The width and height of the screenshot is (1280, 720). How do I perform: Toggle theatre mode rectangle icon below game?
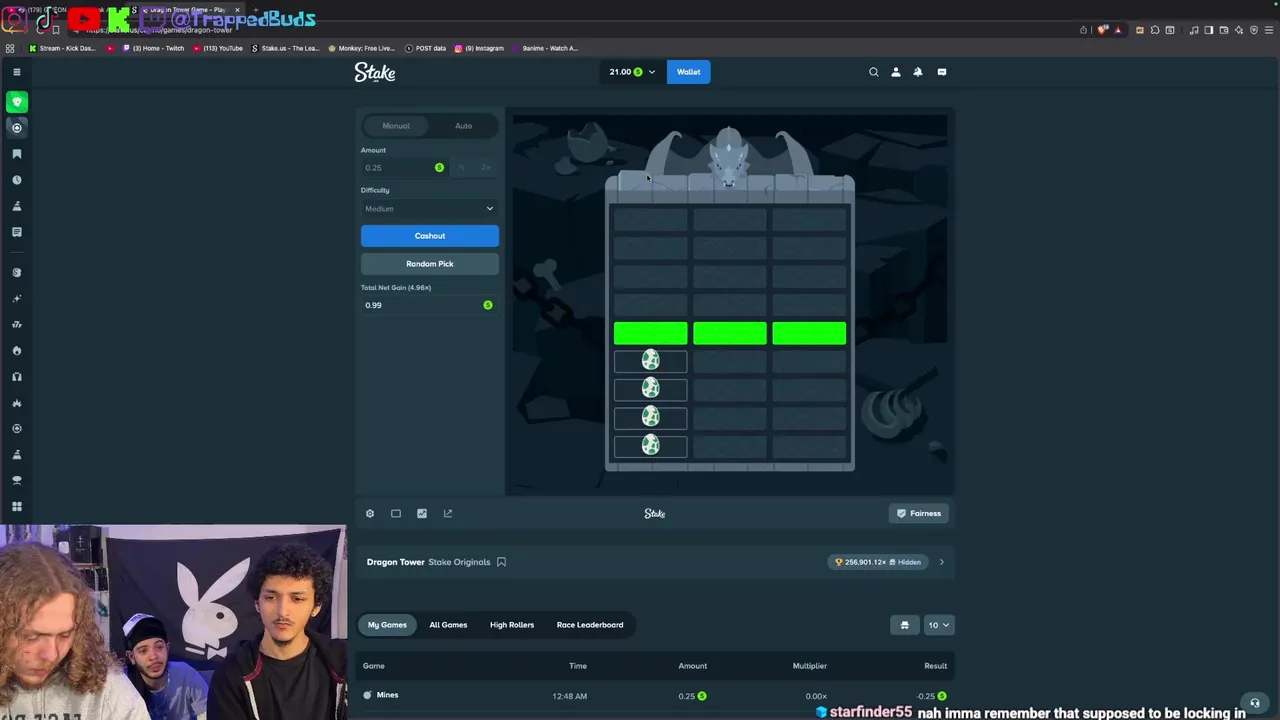click(396, 513)
